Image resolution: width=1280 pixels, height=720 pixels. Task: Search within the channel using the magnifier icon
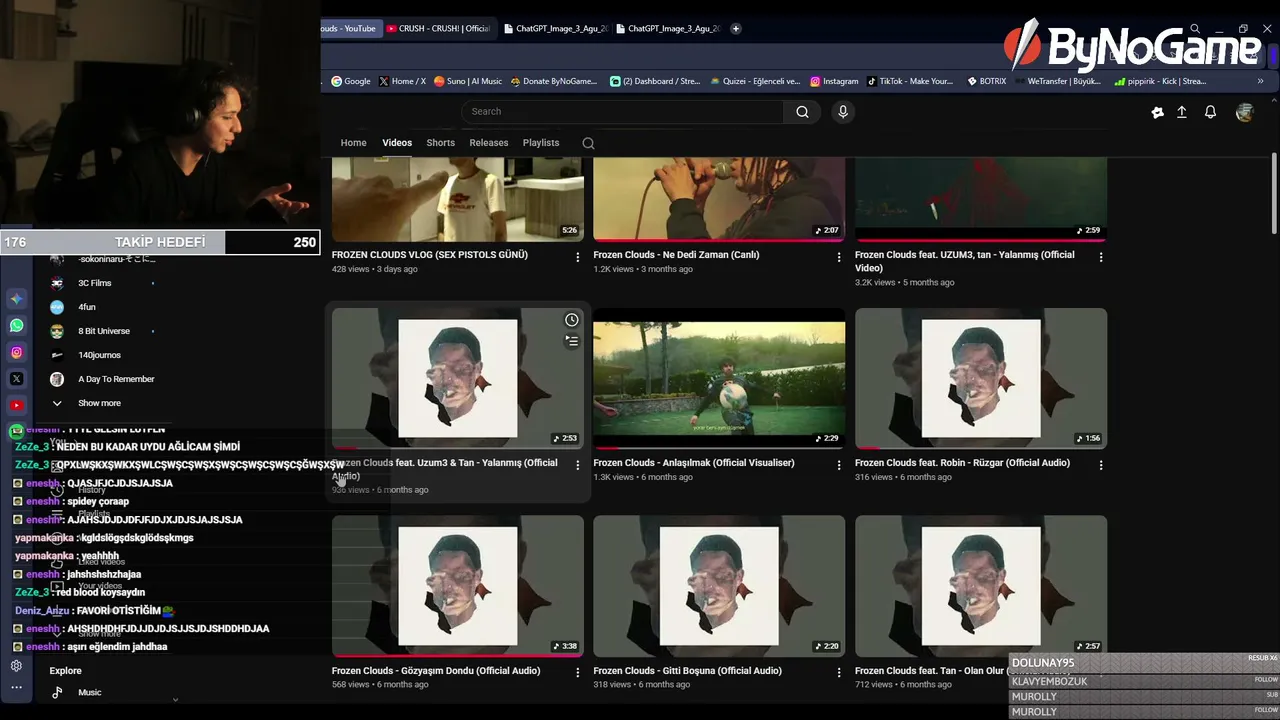click(588, 143)
